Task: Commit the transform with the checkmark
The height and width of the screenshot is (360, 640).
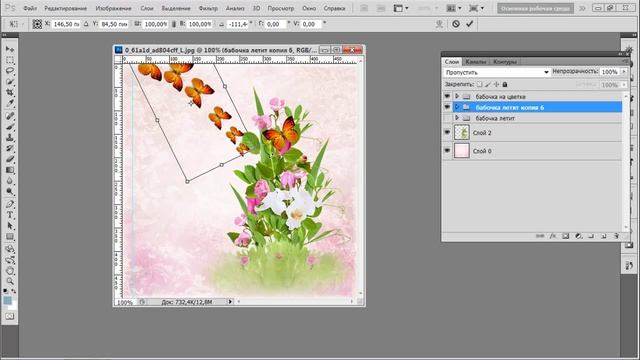Action: (x=469, y=24)
